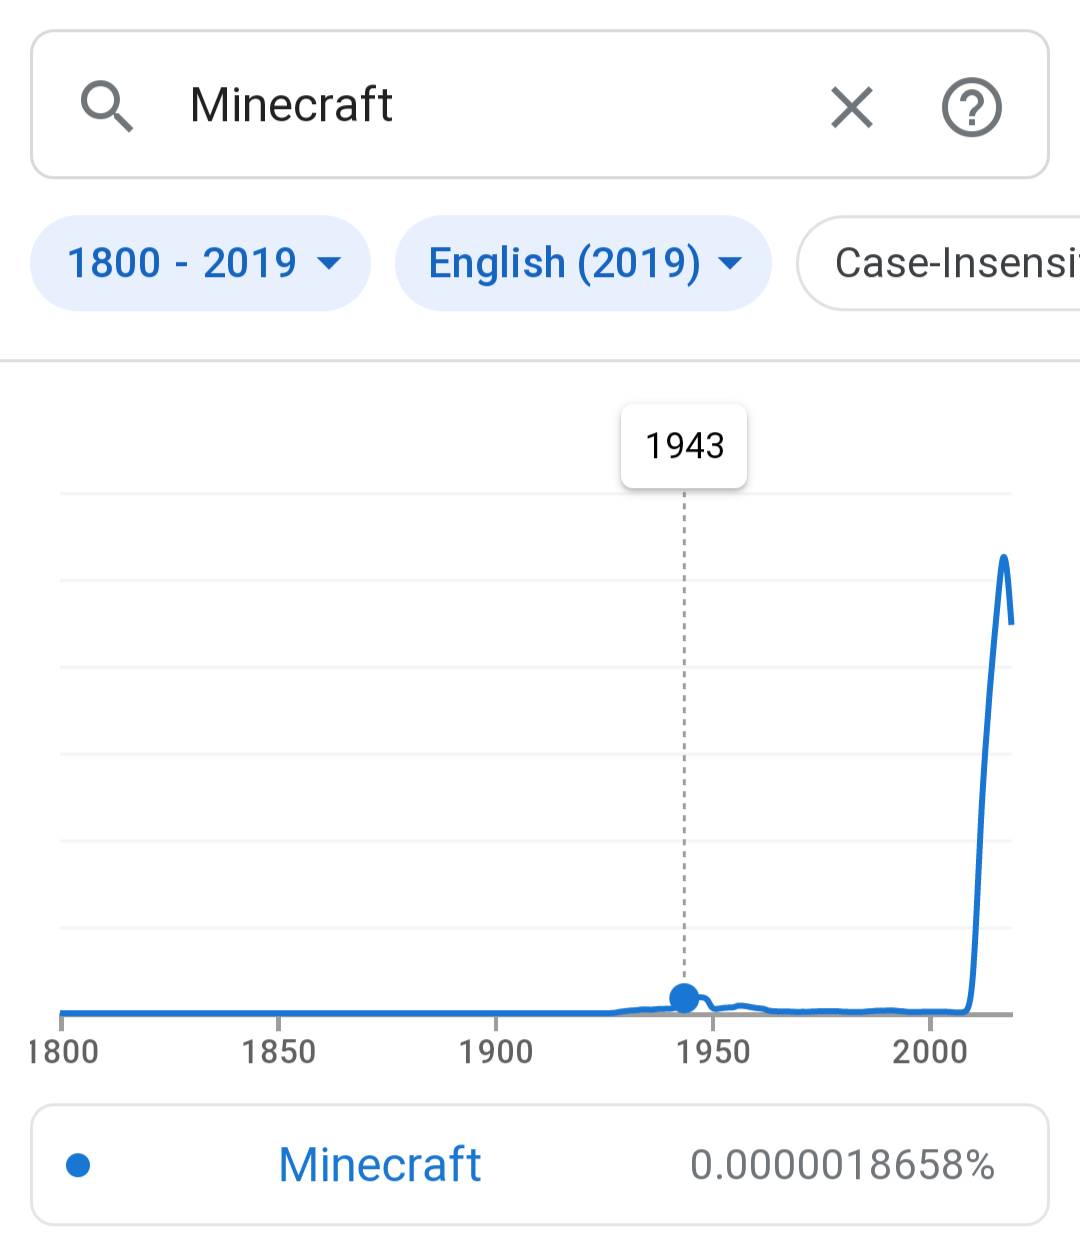Viewport: 1080px width, 1252px height.
Task: Click the 1850 x-axis label
Action: [x=278, y=1052]
